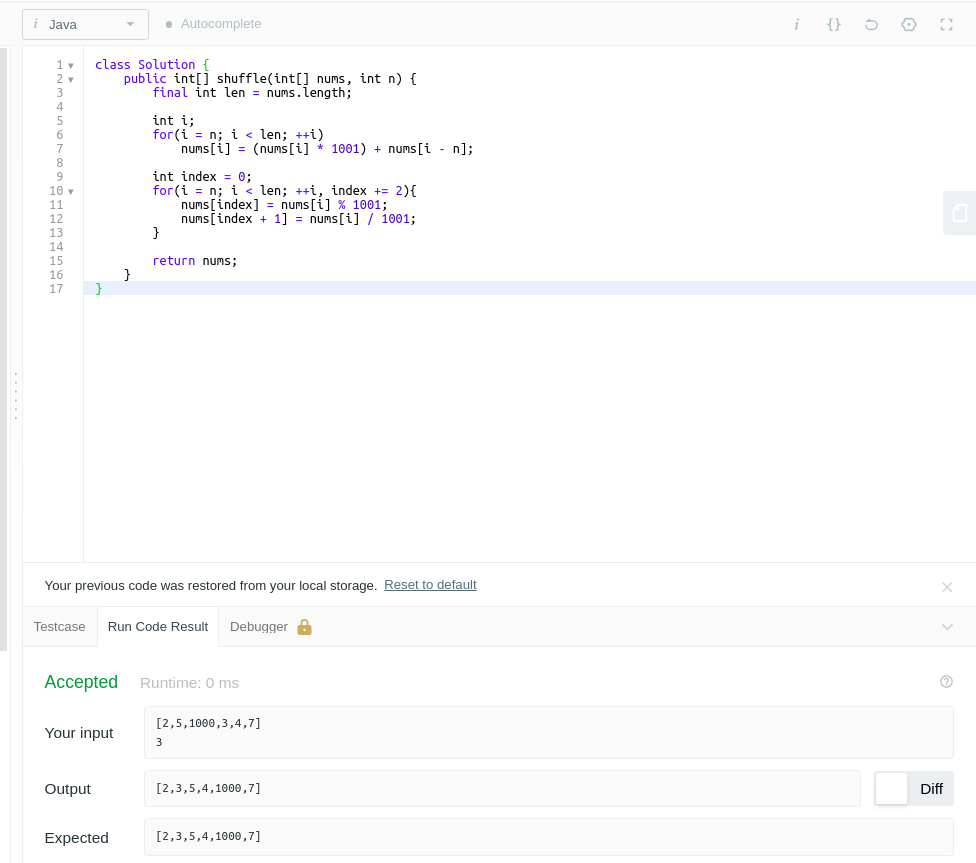Click the help question mark beside Runtime

(946, 682)
